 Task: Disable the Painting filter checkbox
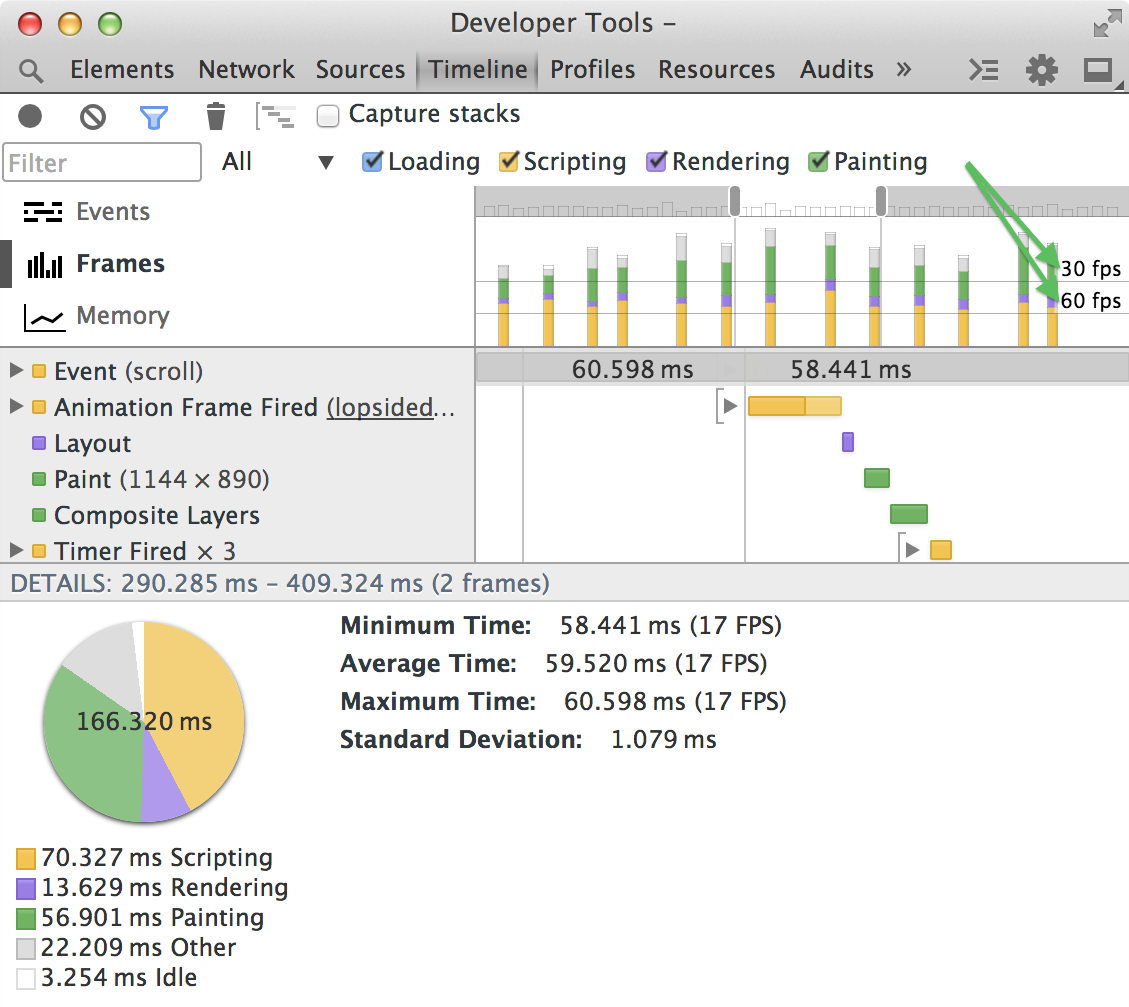click(x=819, y=162)
